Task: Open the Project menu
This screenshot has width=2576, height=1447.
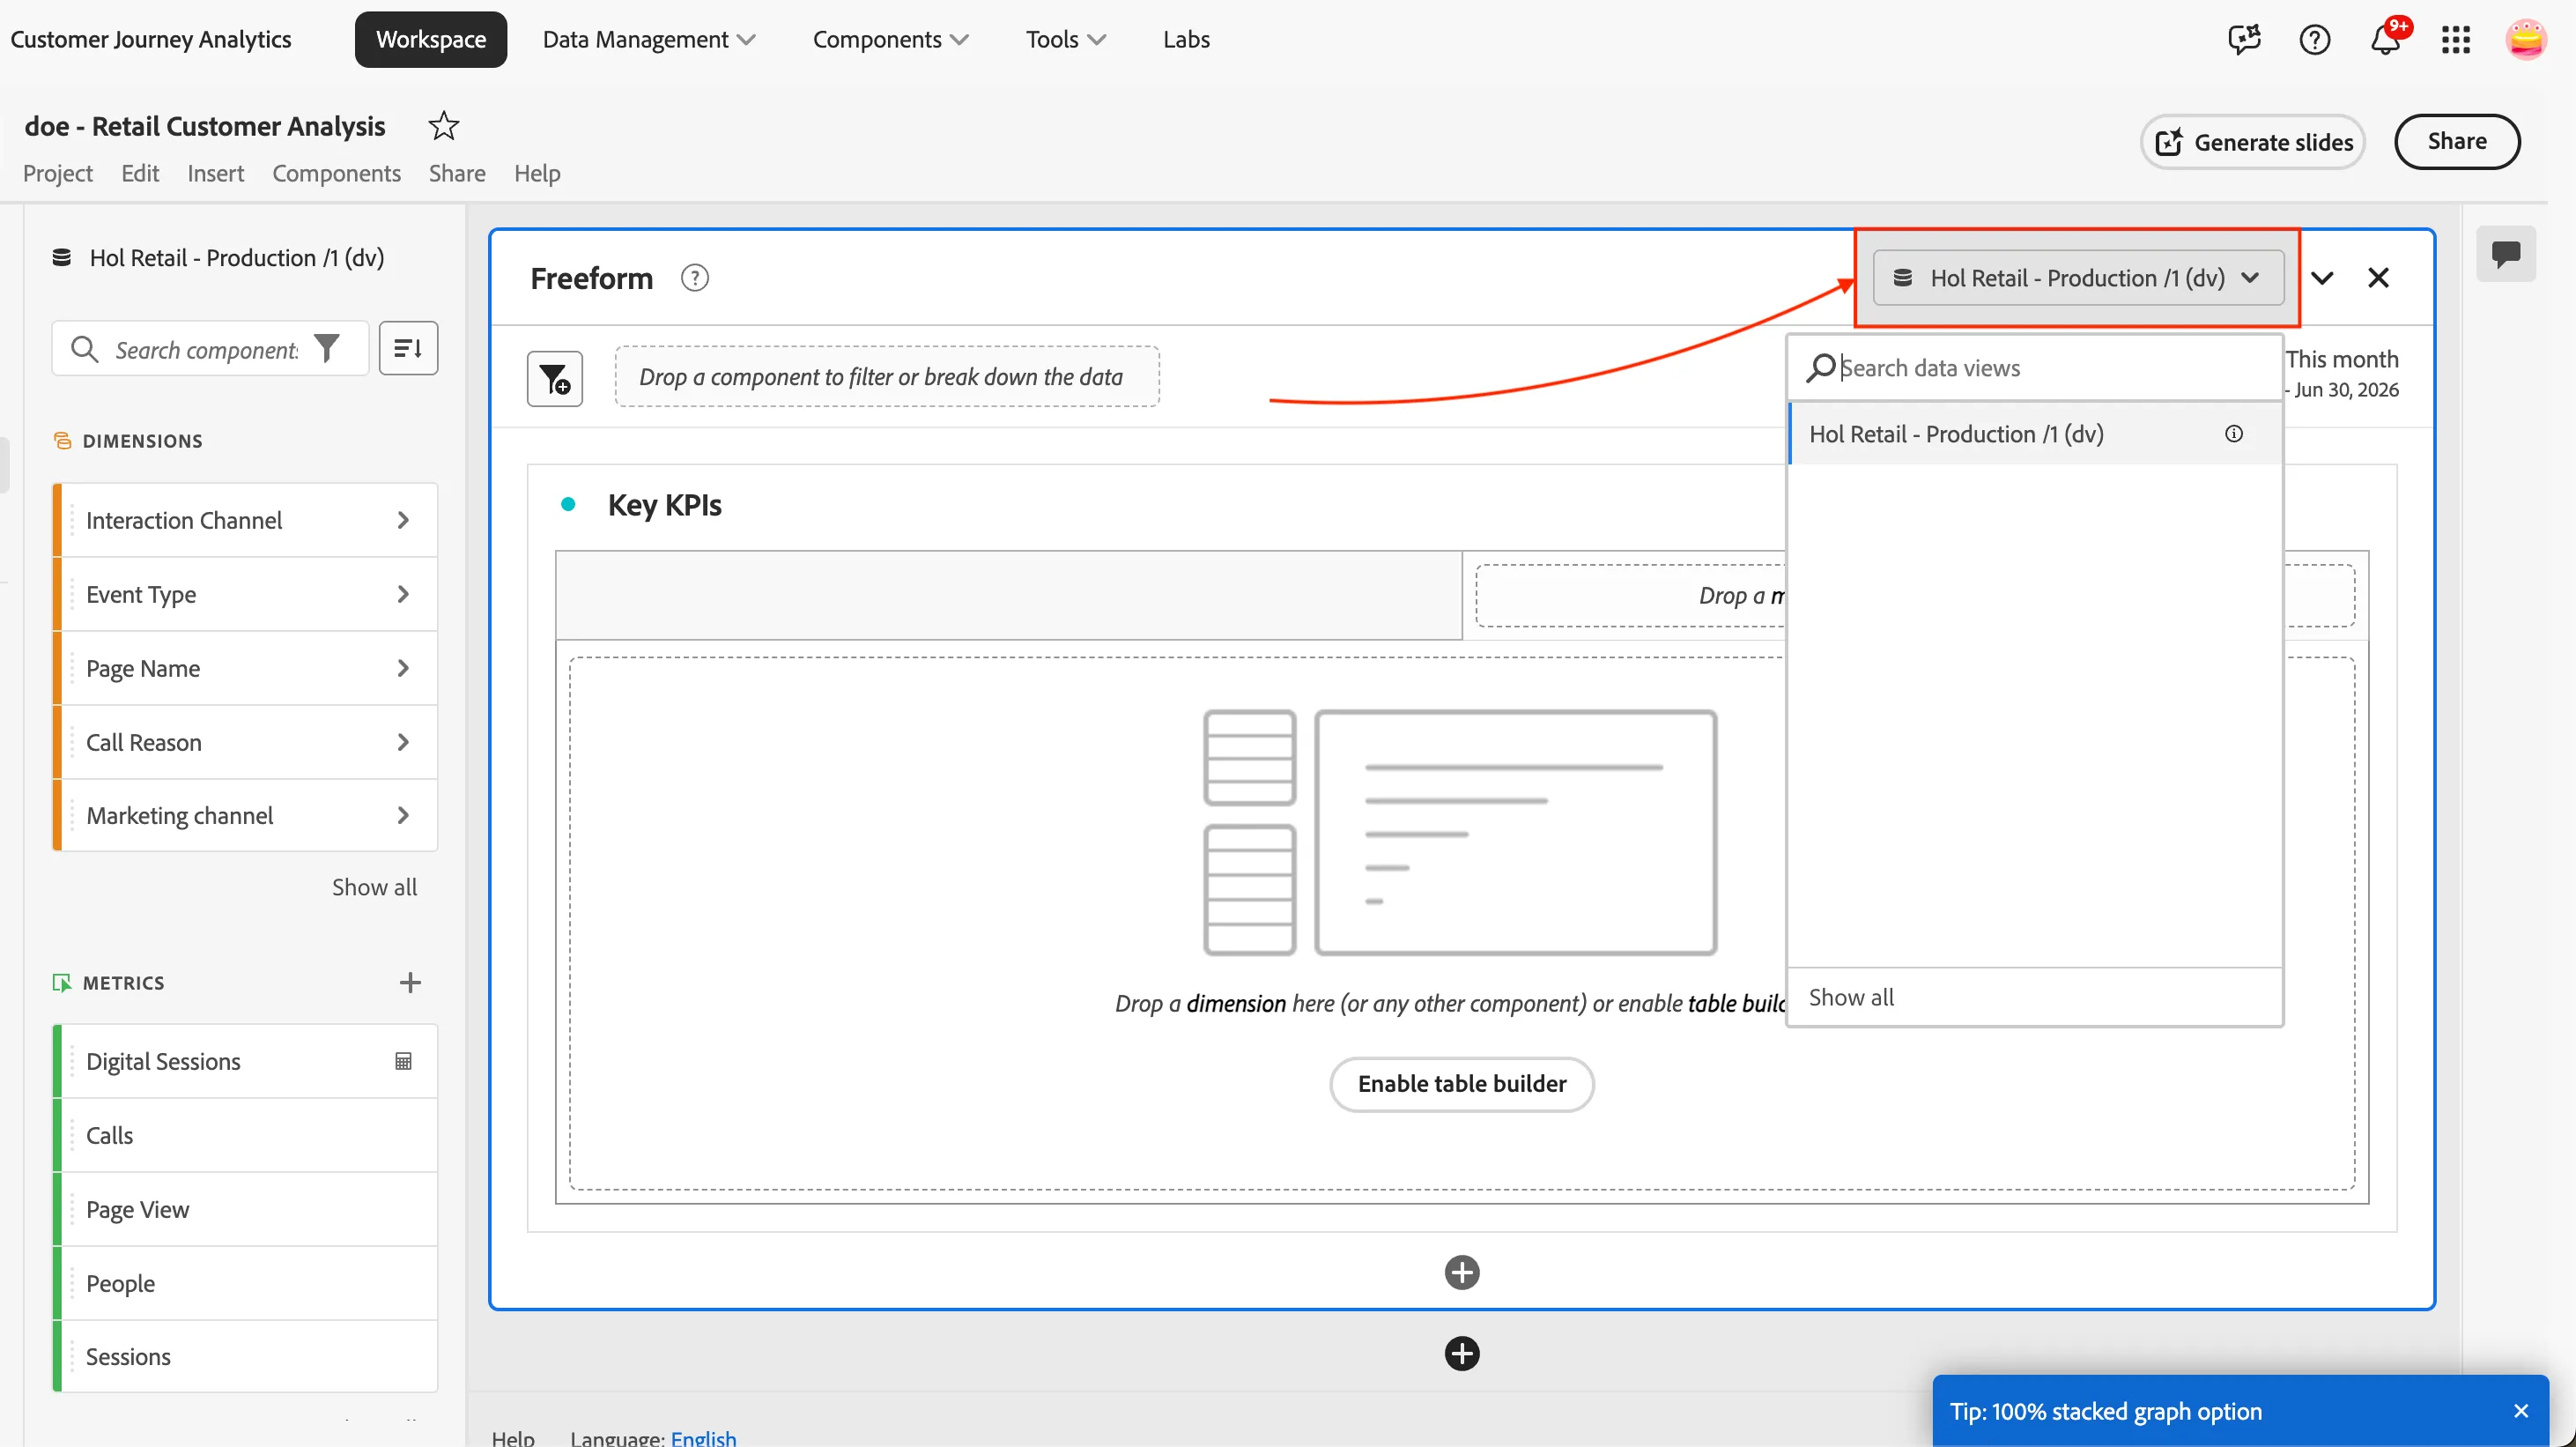Action: (57, 173)
